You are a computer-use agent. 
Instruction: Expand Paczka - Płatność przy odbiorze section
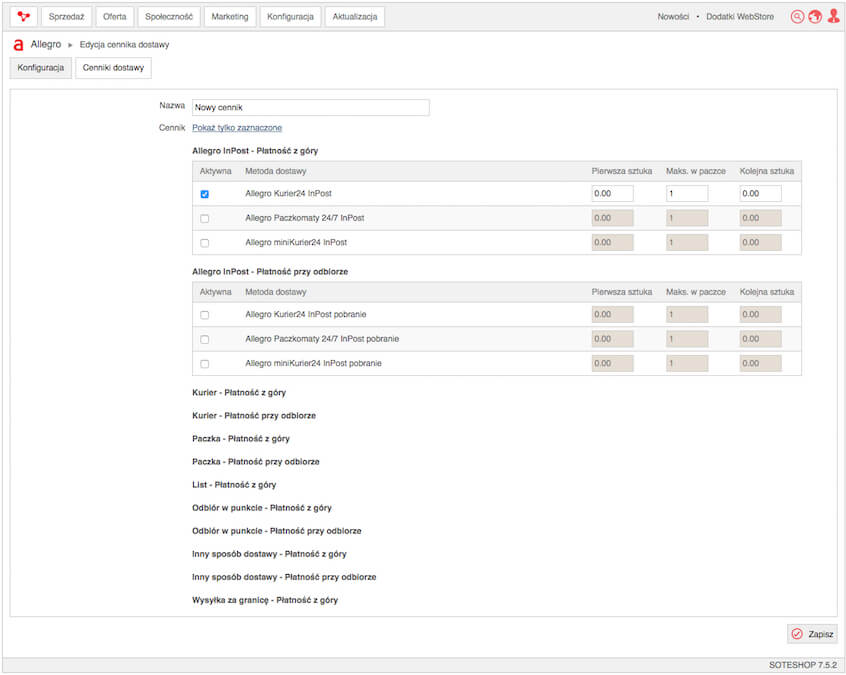coord(256,462)
